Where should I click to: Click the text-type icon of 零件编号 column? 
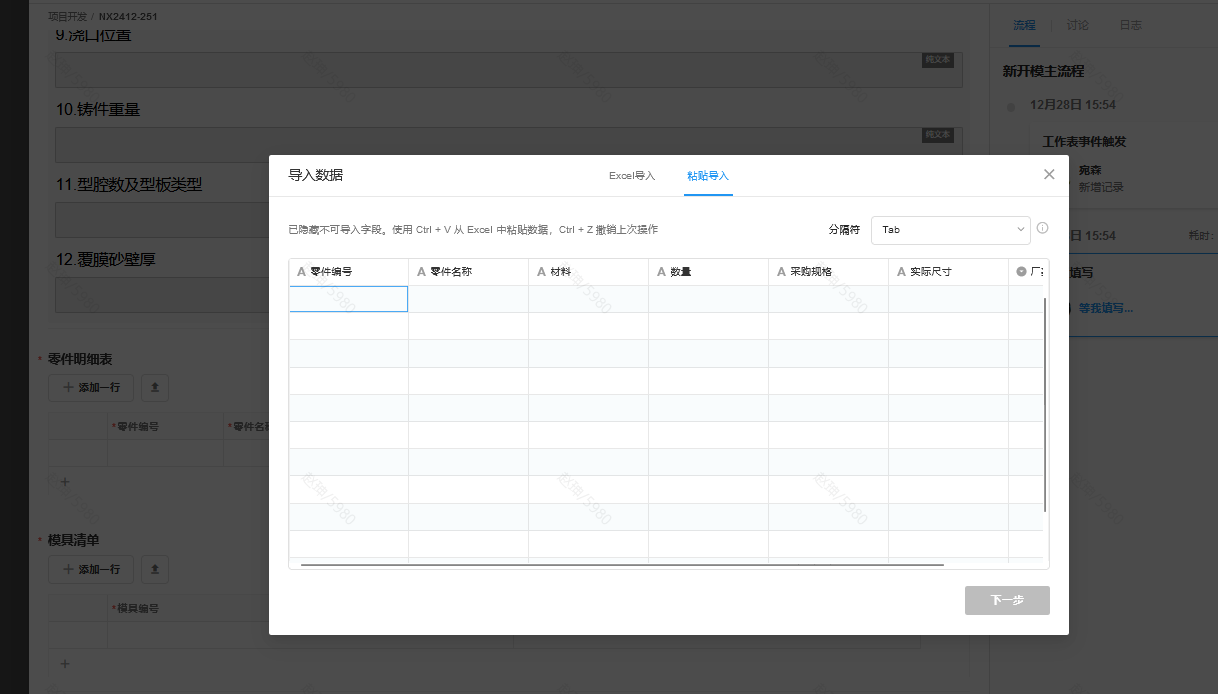coord(302,272)
